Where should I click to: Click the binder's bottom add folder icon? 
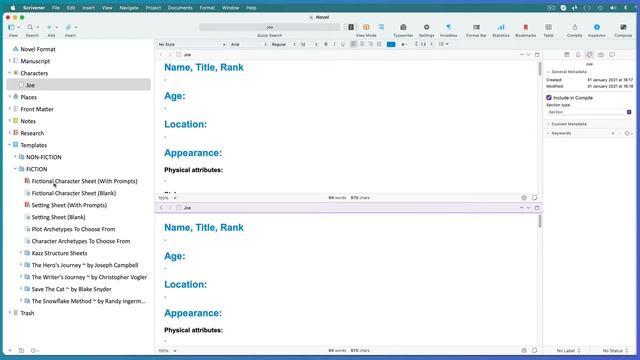21,351
